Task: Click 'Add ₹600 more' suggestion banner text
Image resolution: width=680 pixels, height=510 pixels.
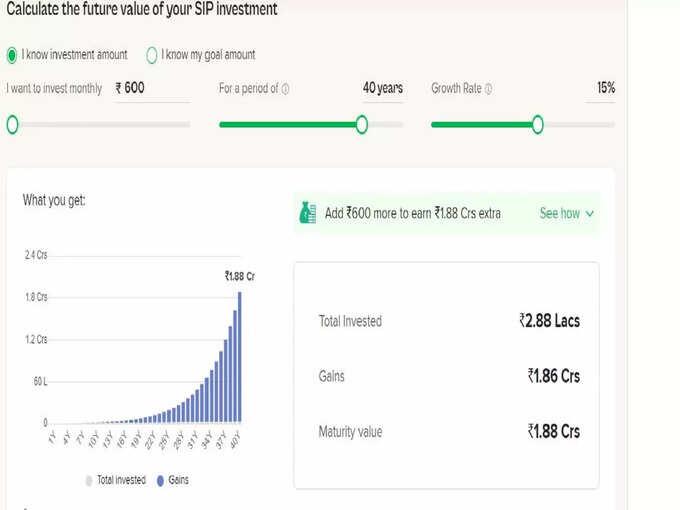Action: (413, 213)
